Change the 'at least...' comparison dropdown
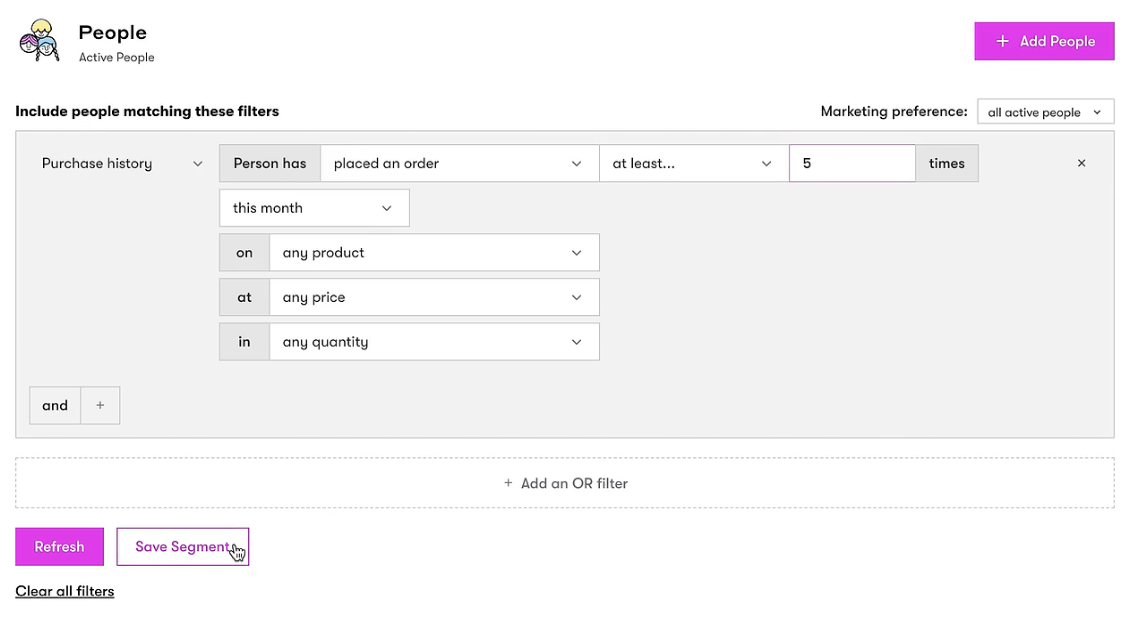This screenshot has height=633, width=1124. 693,163
